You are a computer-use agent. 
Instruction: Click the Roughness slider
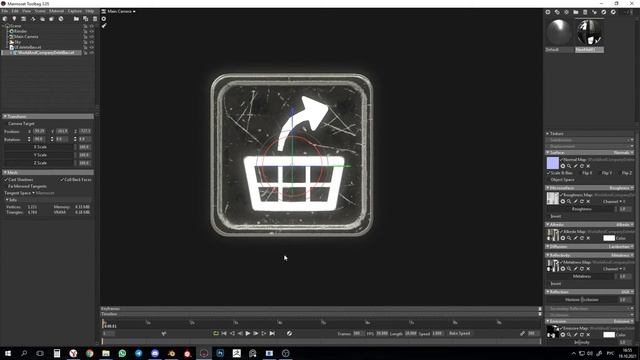pos(582,209)
